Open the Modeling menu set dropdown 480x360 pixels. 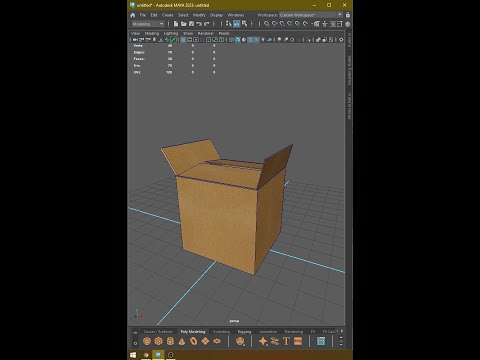point(148,24)
